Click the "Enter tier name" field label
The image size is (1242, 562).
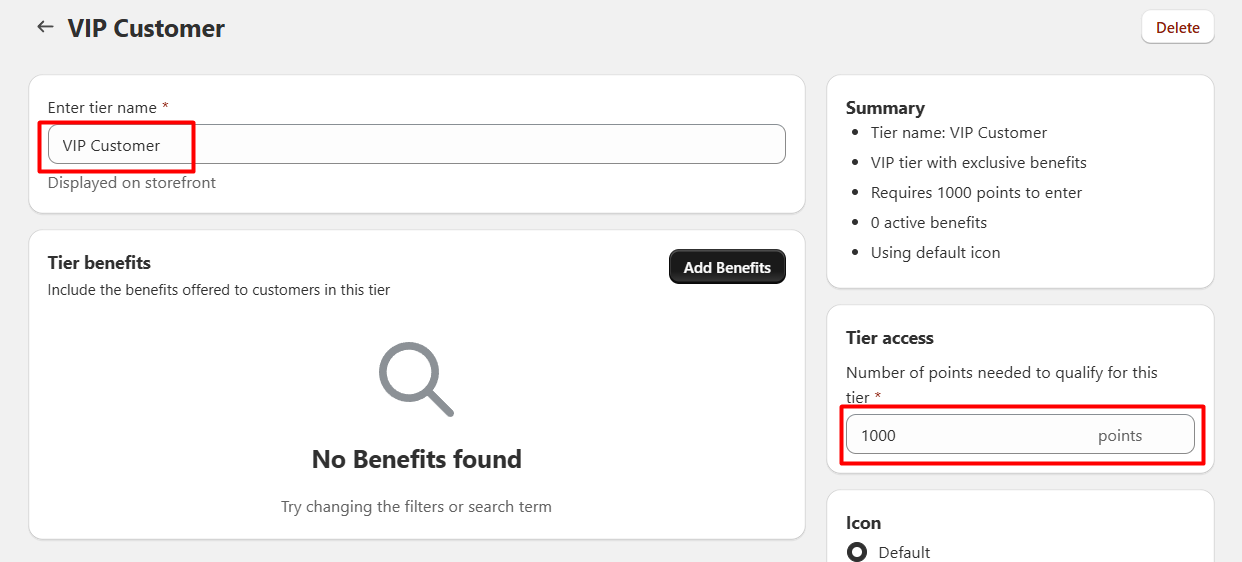click(x=102, y=107)
